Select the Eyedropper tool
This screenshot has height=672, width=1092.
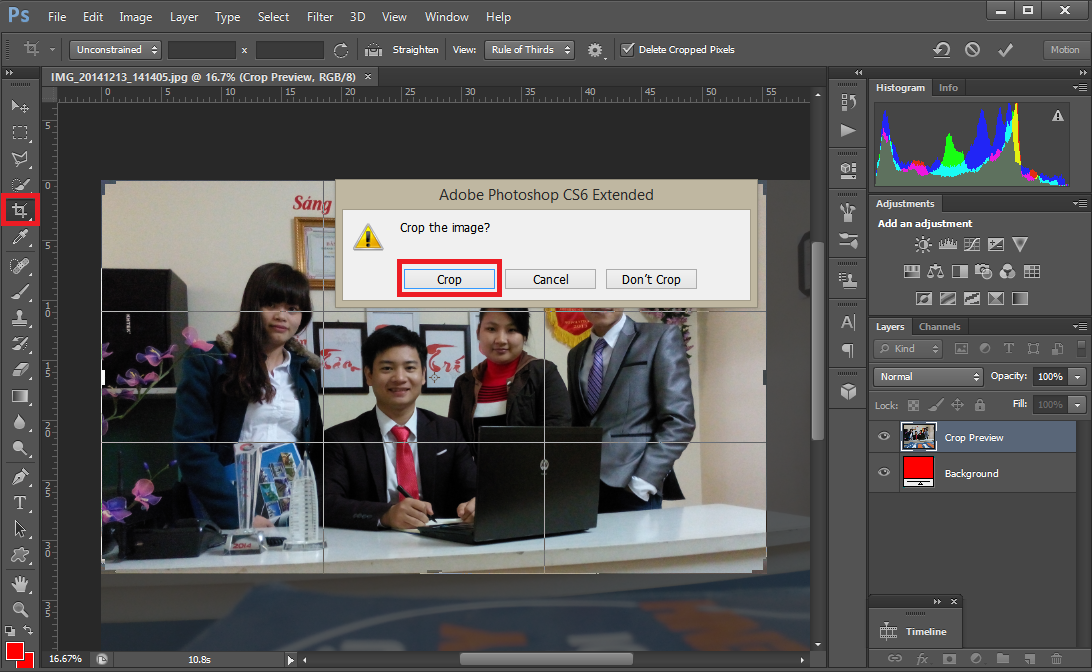point(20,238)
